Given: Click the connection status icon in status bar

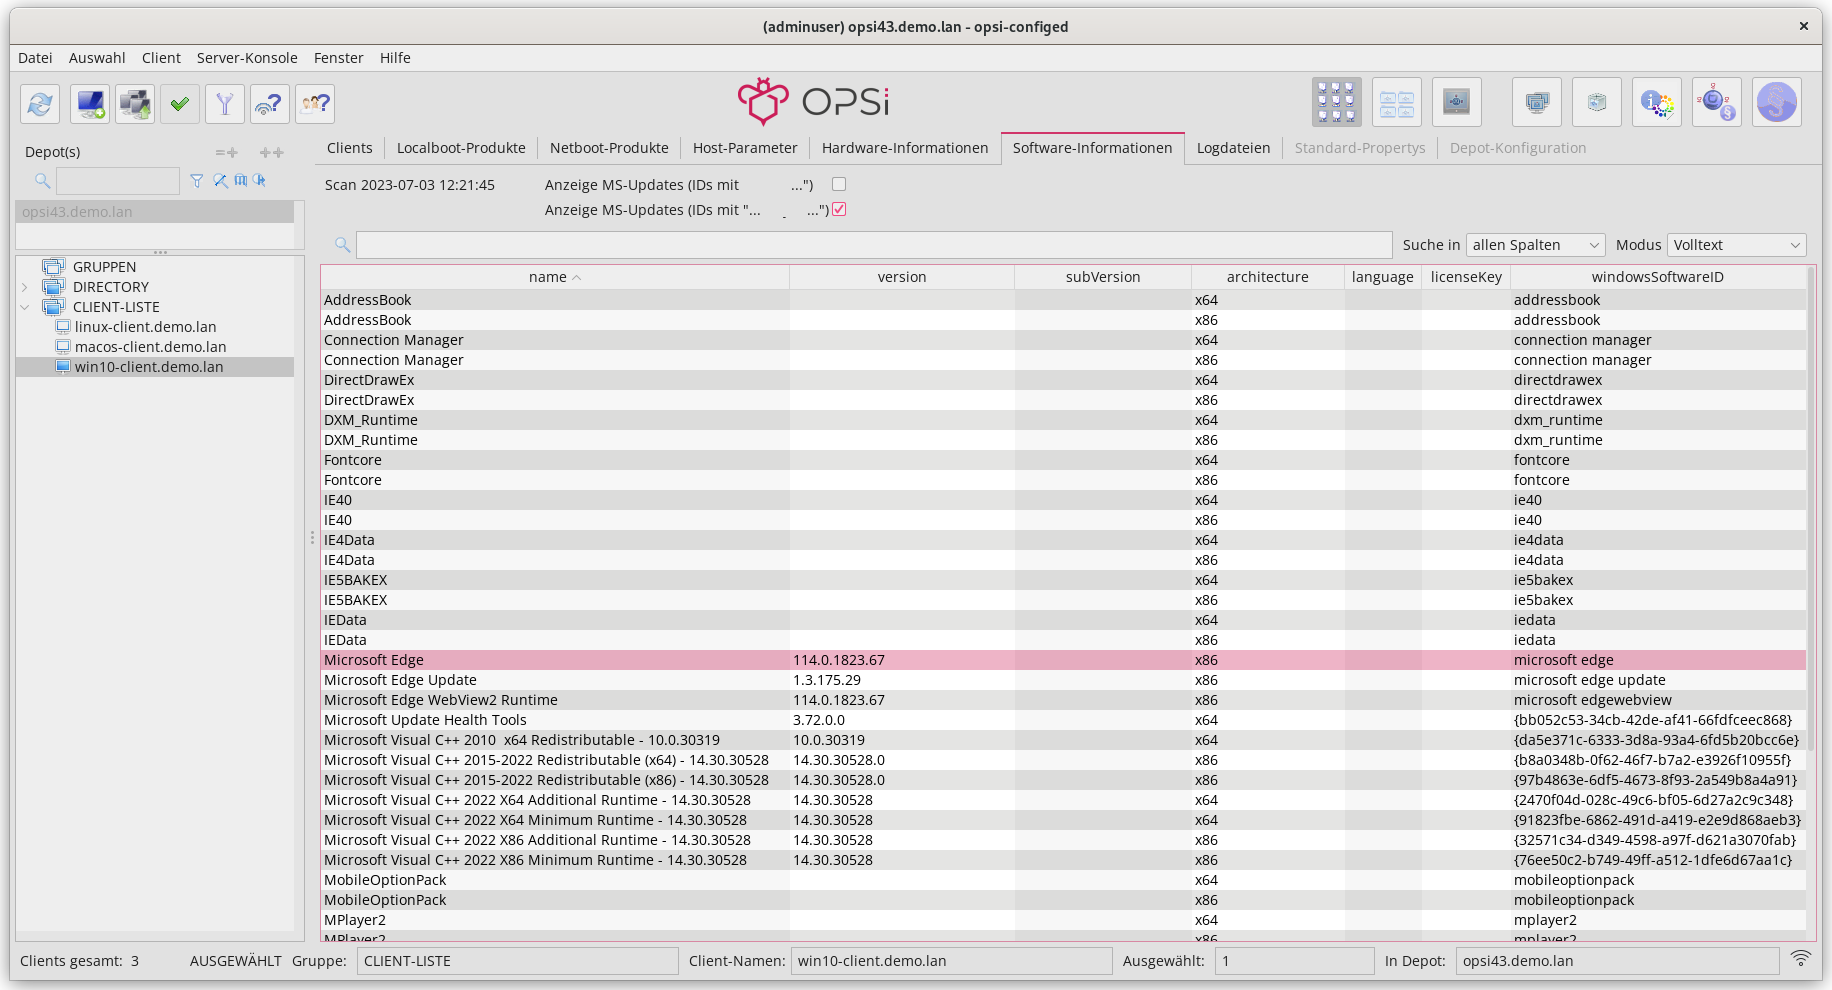Looking at the screenshot, I should (x=1801, y=958).
